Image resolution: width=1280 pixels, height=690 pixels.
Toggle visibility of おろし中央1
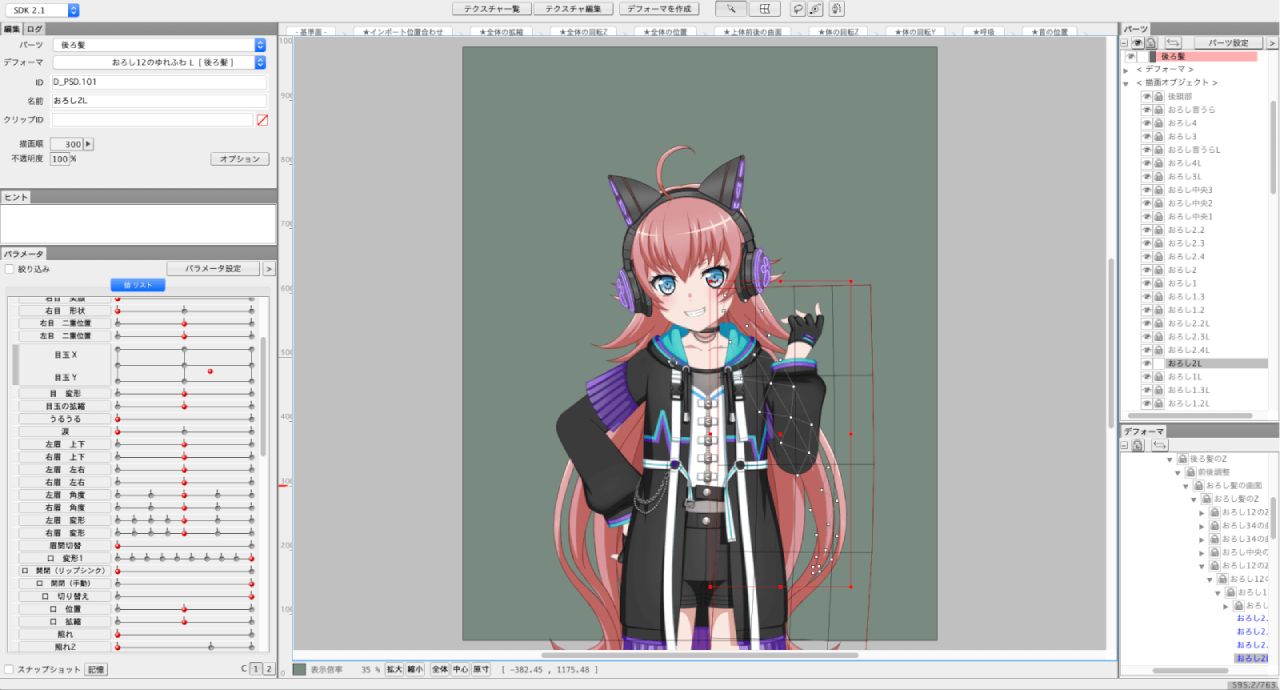pyautogui.click(x=1146, y=216)
